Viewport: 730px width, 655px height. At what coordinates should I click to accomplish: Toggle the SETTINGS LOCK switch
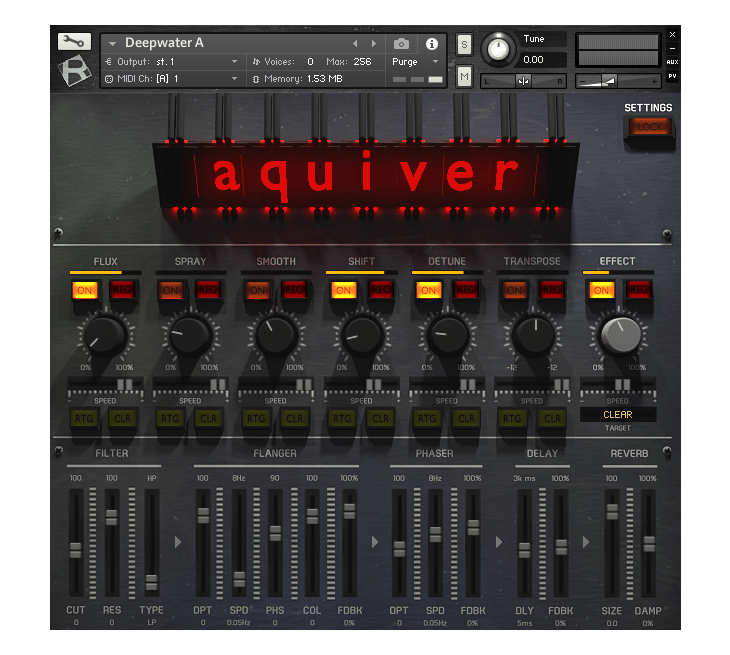[649, 127]
